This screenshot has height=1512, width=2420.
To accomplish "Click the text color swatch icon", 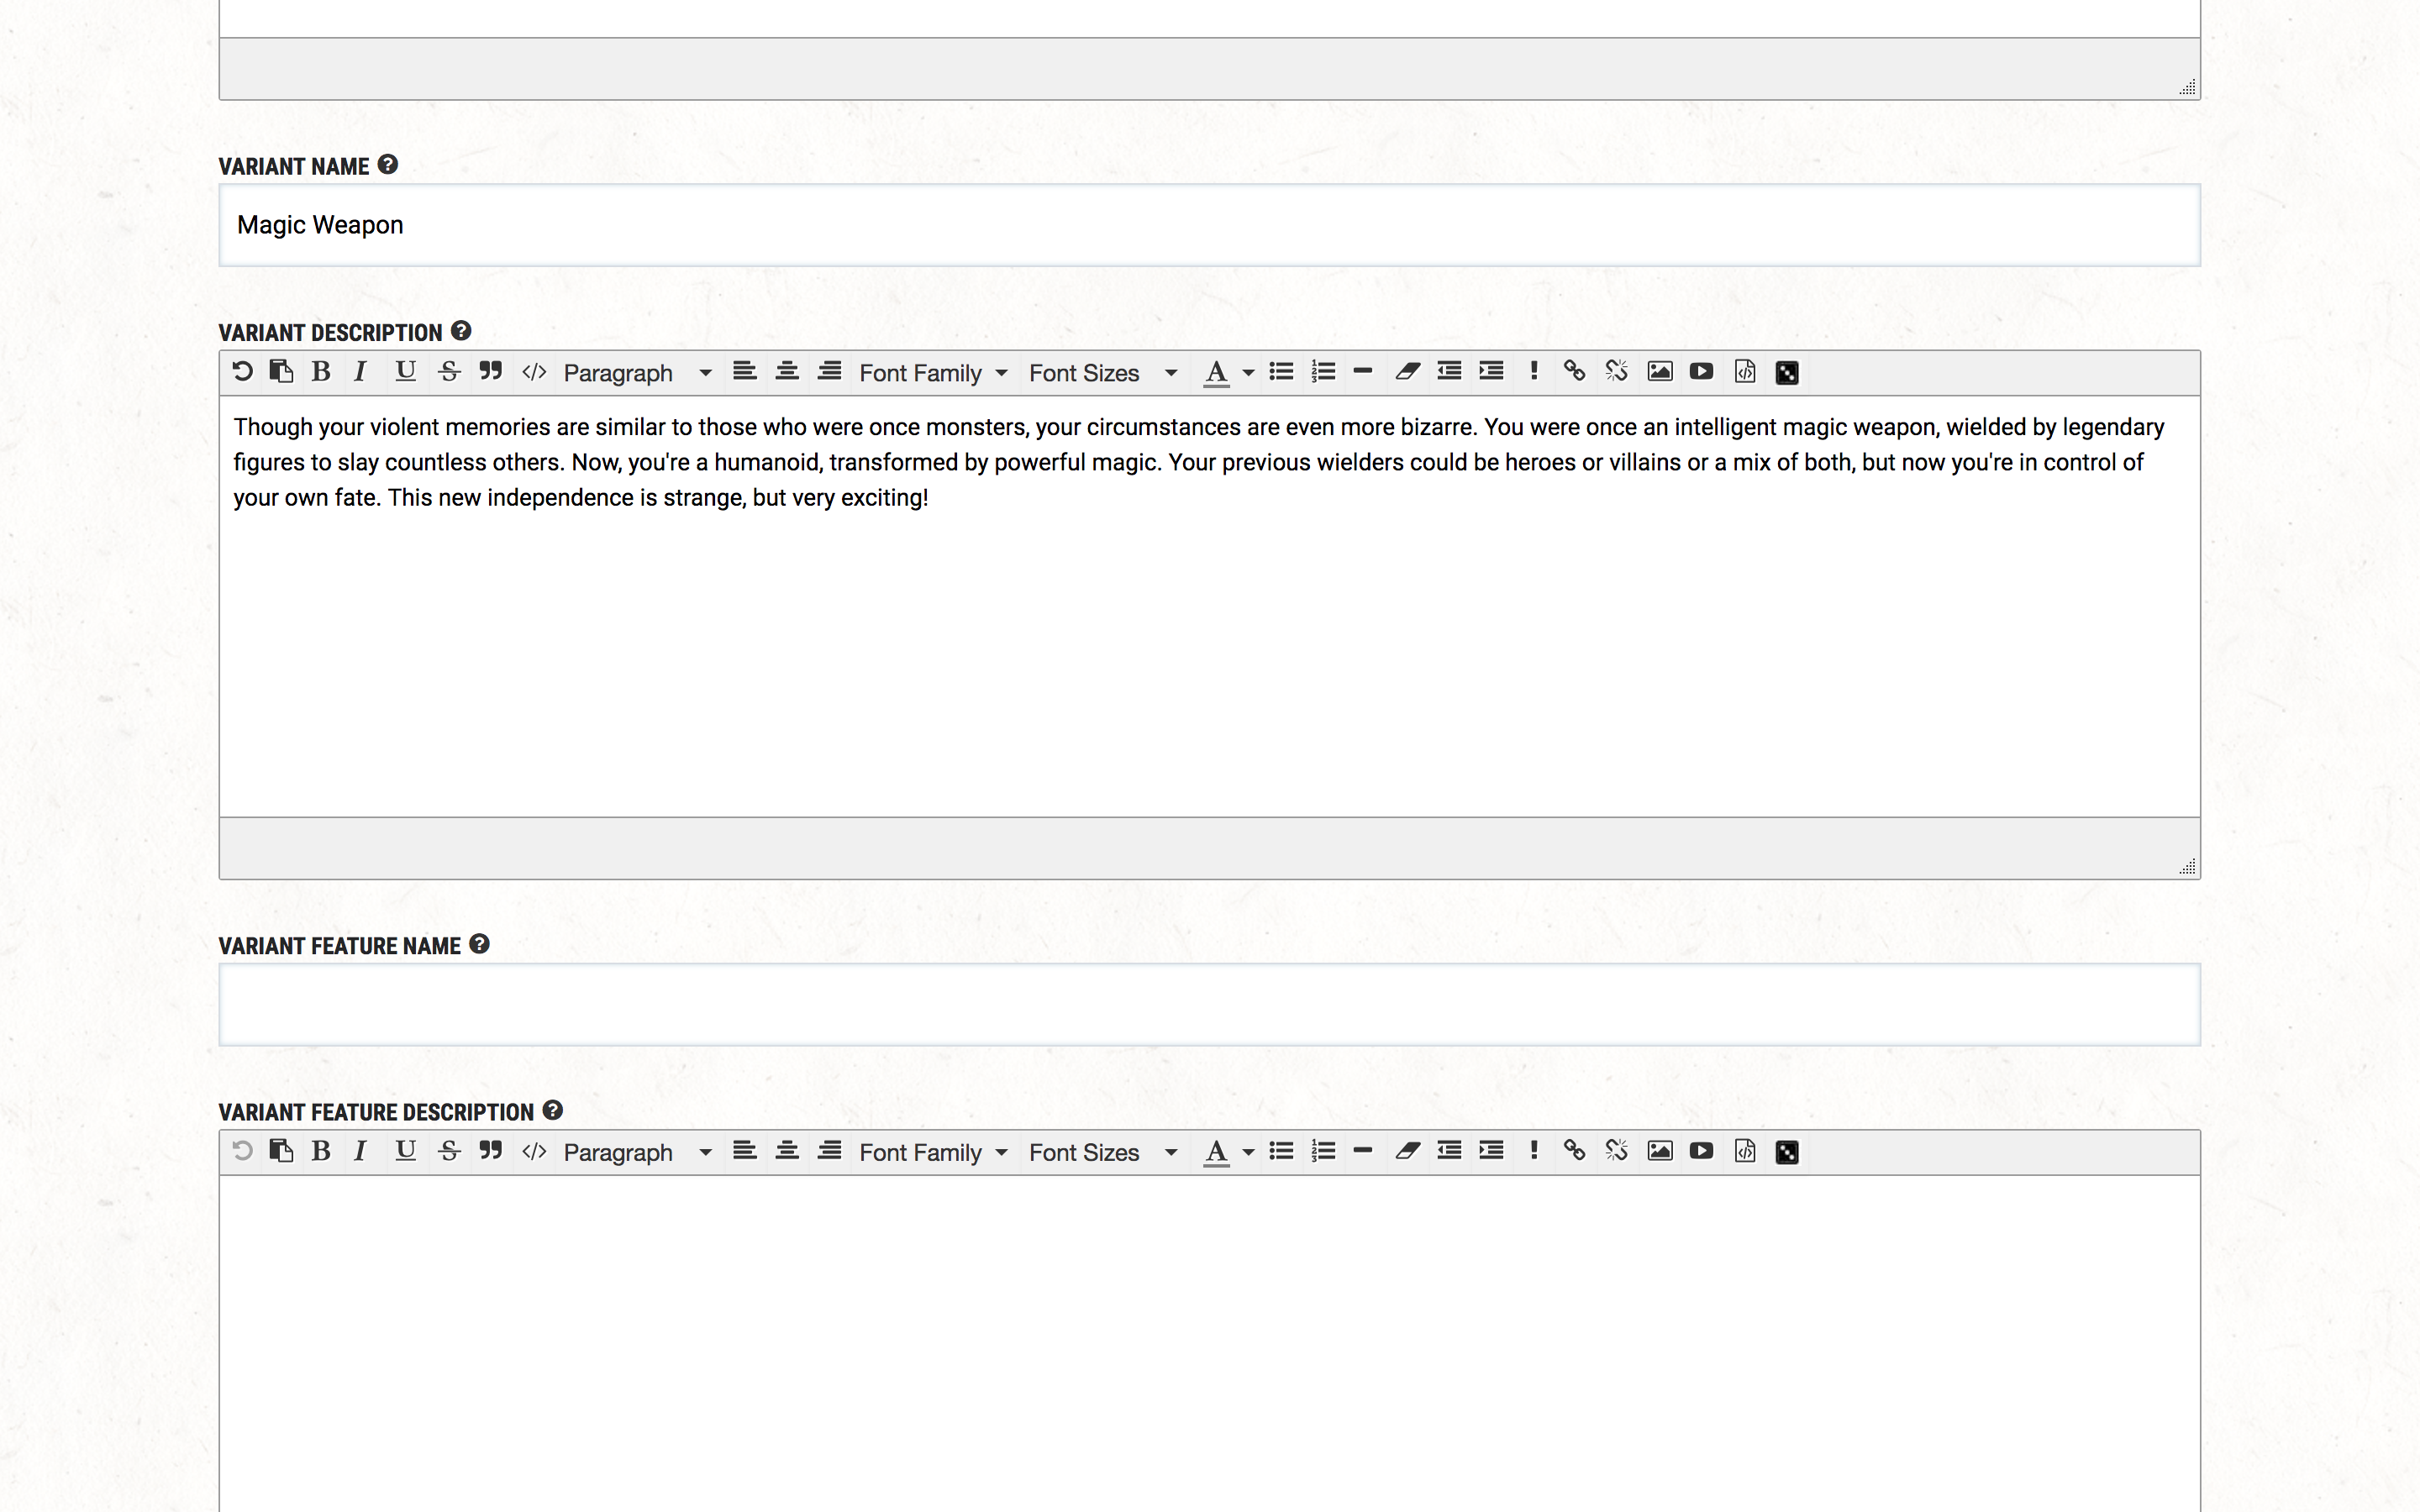I will 1216,373.
